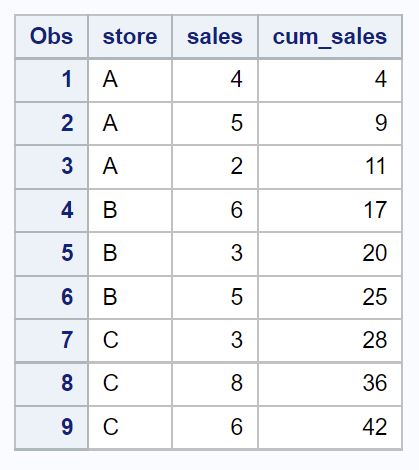This screenshot has height=470, width=419.
Task: Click the sales column header
Action: (215, 36)
